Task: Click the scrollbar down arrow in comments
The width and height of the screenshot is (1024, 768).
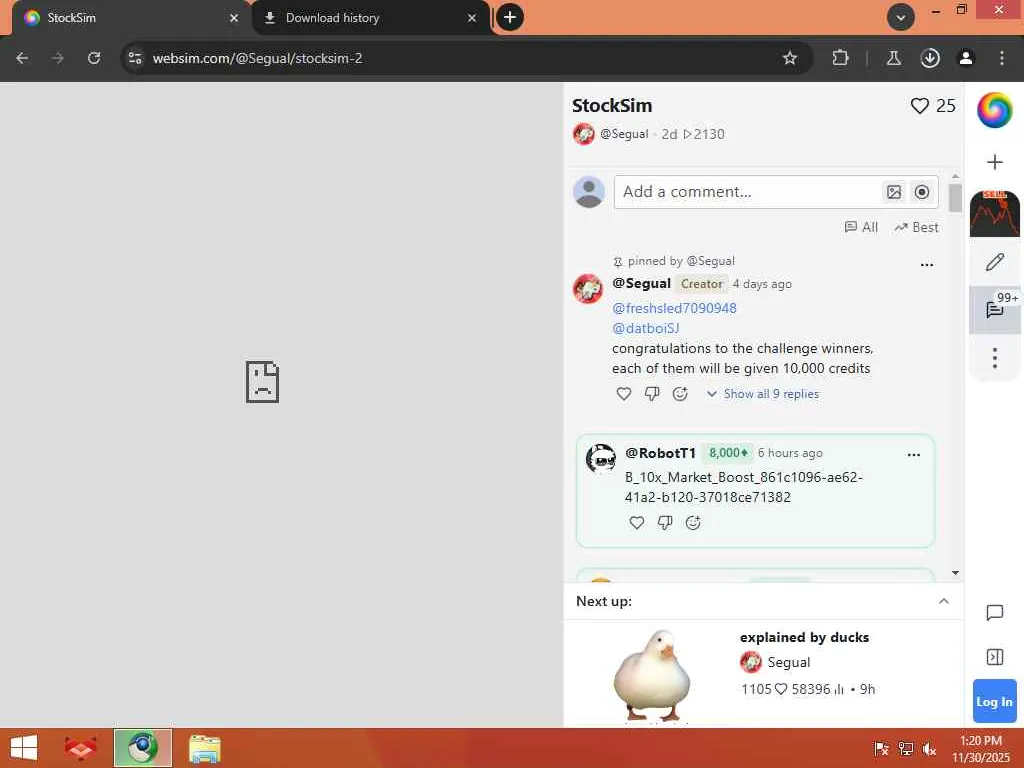Action: click(955, 573)
